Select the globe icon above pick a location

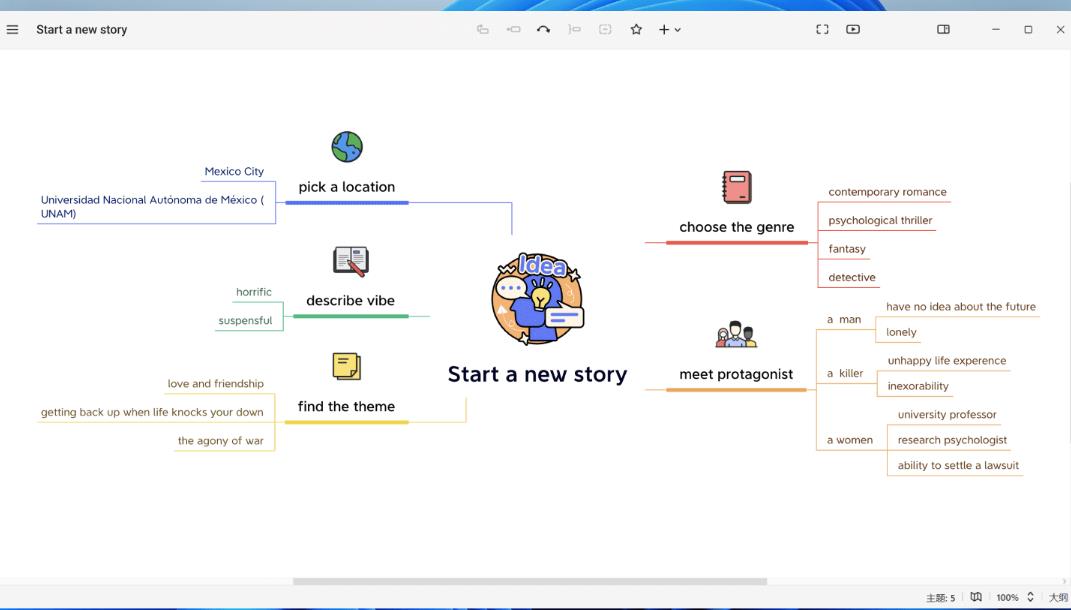347,147
